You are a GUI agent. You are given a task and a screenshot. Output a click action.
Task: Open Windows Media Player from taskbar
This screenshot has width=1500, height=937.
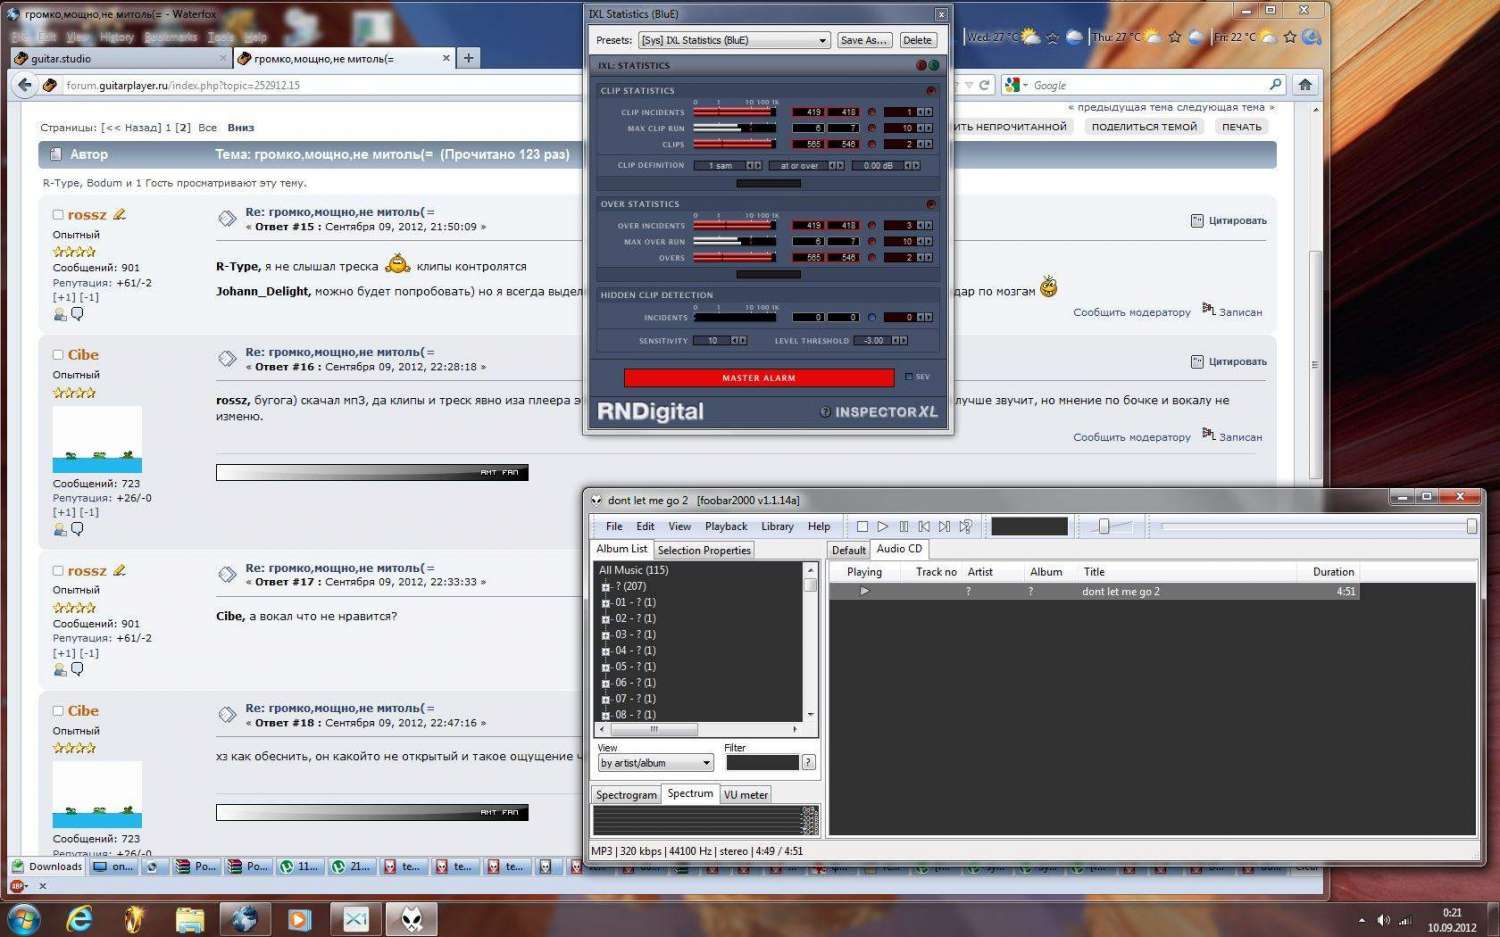[299, 919]
